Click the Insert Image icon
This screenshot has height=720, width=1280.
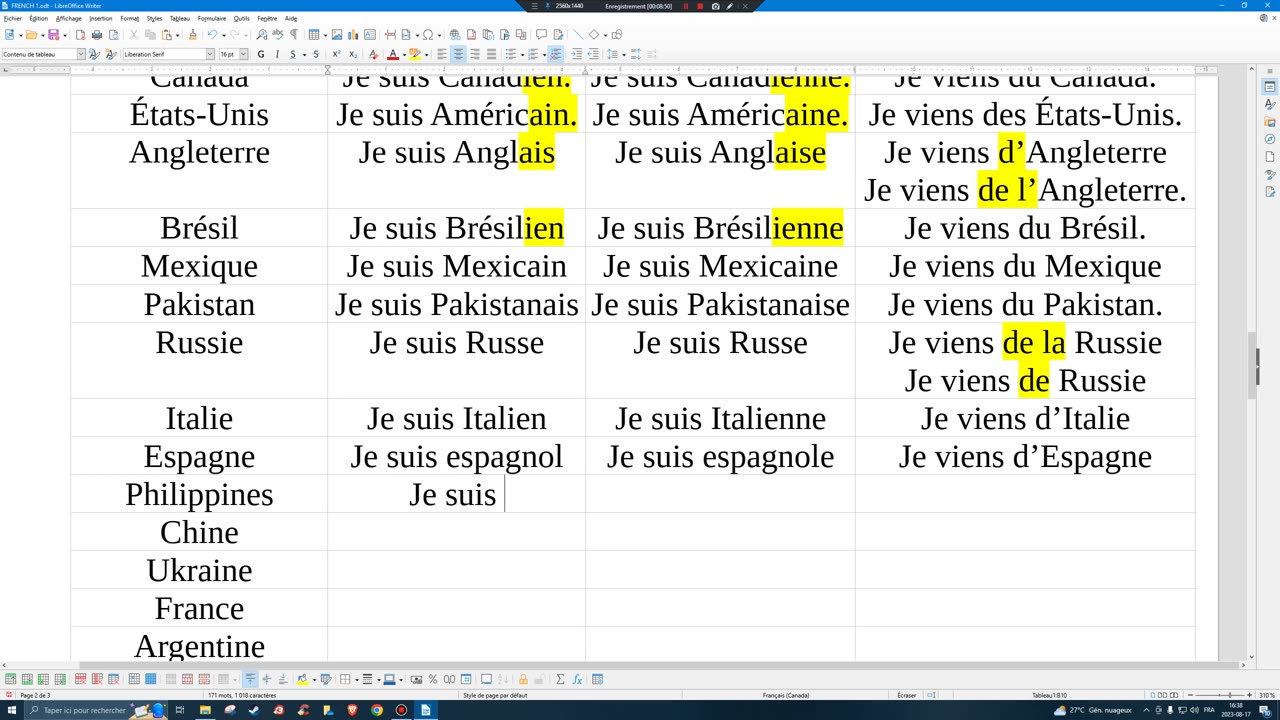(336, 35)
